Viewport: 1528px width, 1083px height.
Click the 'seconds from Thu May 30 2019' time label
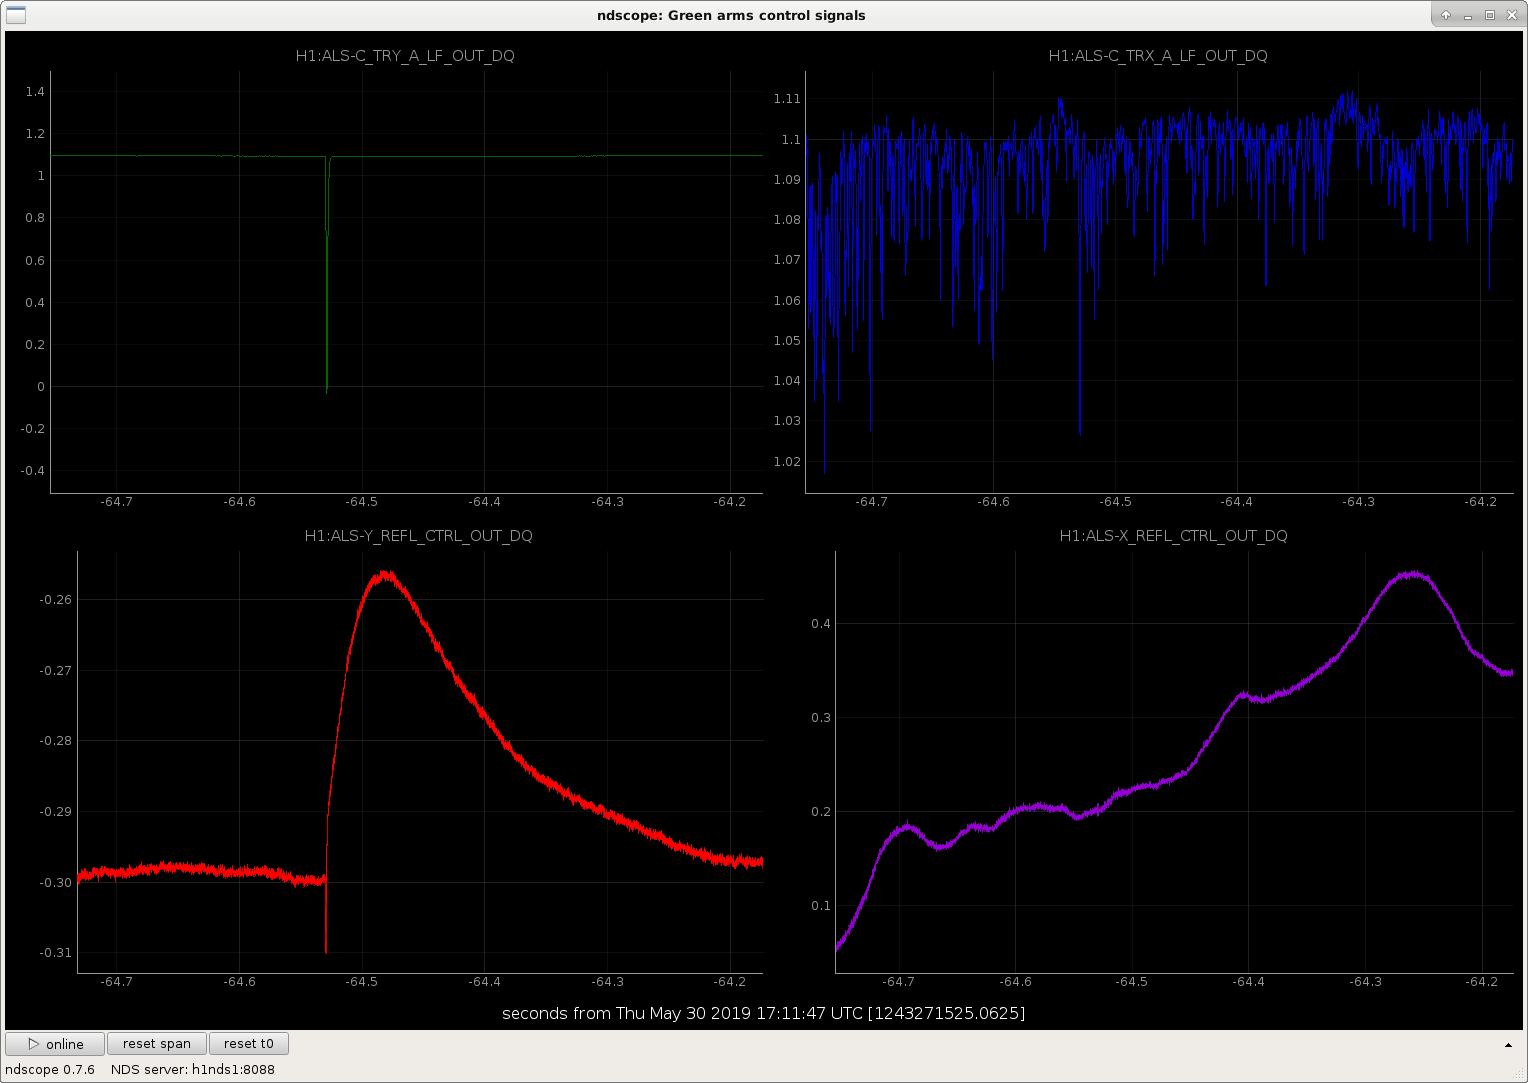click(763, 1013)
